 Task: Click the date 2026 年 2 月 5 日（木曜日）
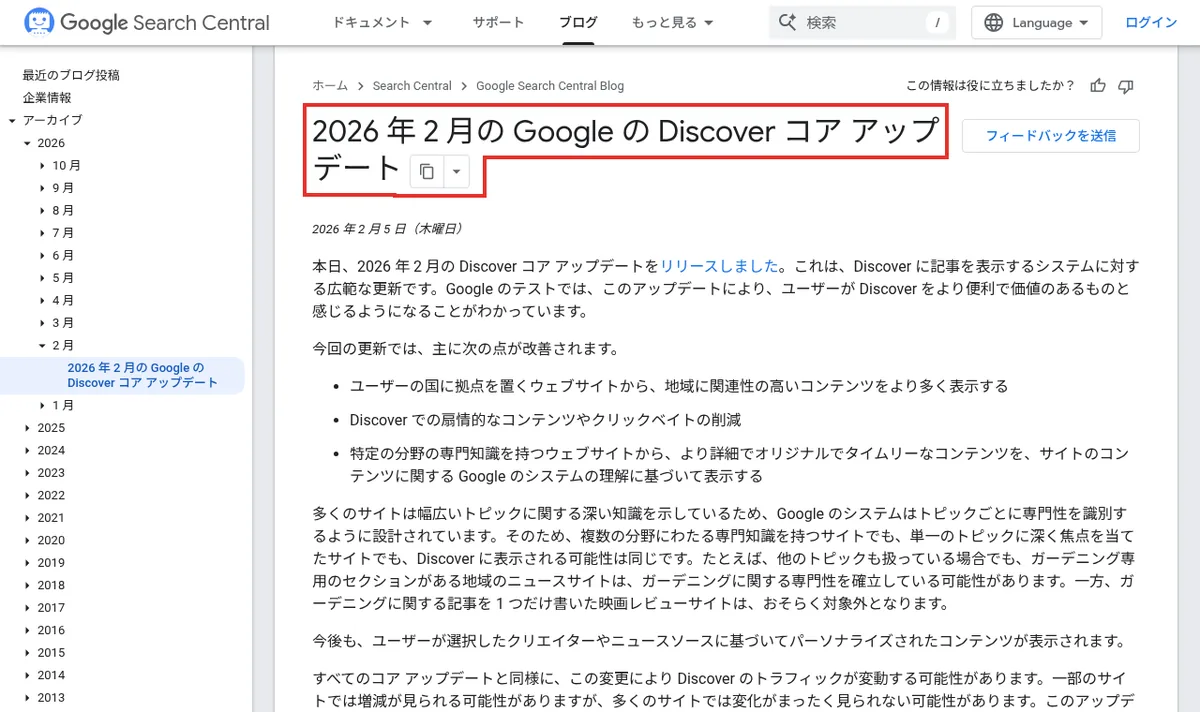[388, 229]
